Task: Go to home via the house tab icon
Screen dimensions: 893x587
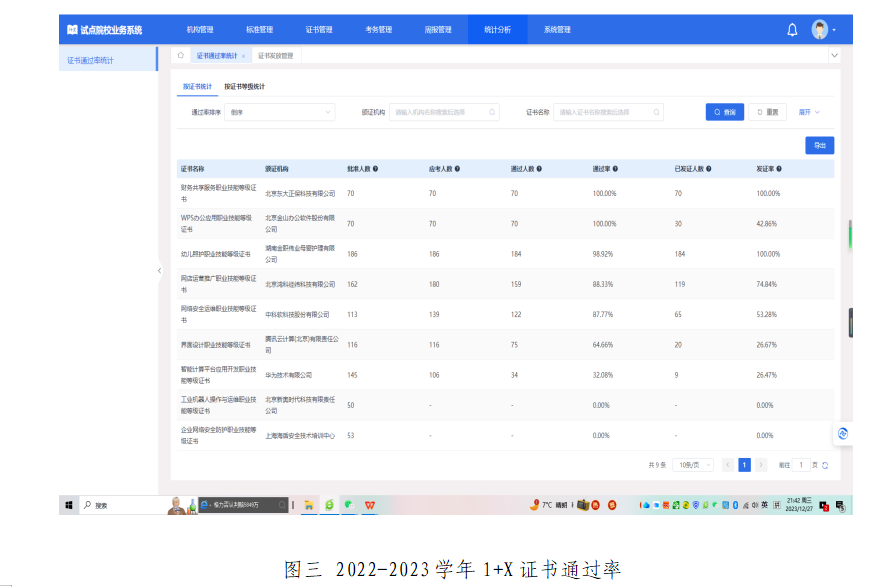Action: 181,55
